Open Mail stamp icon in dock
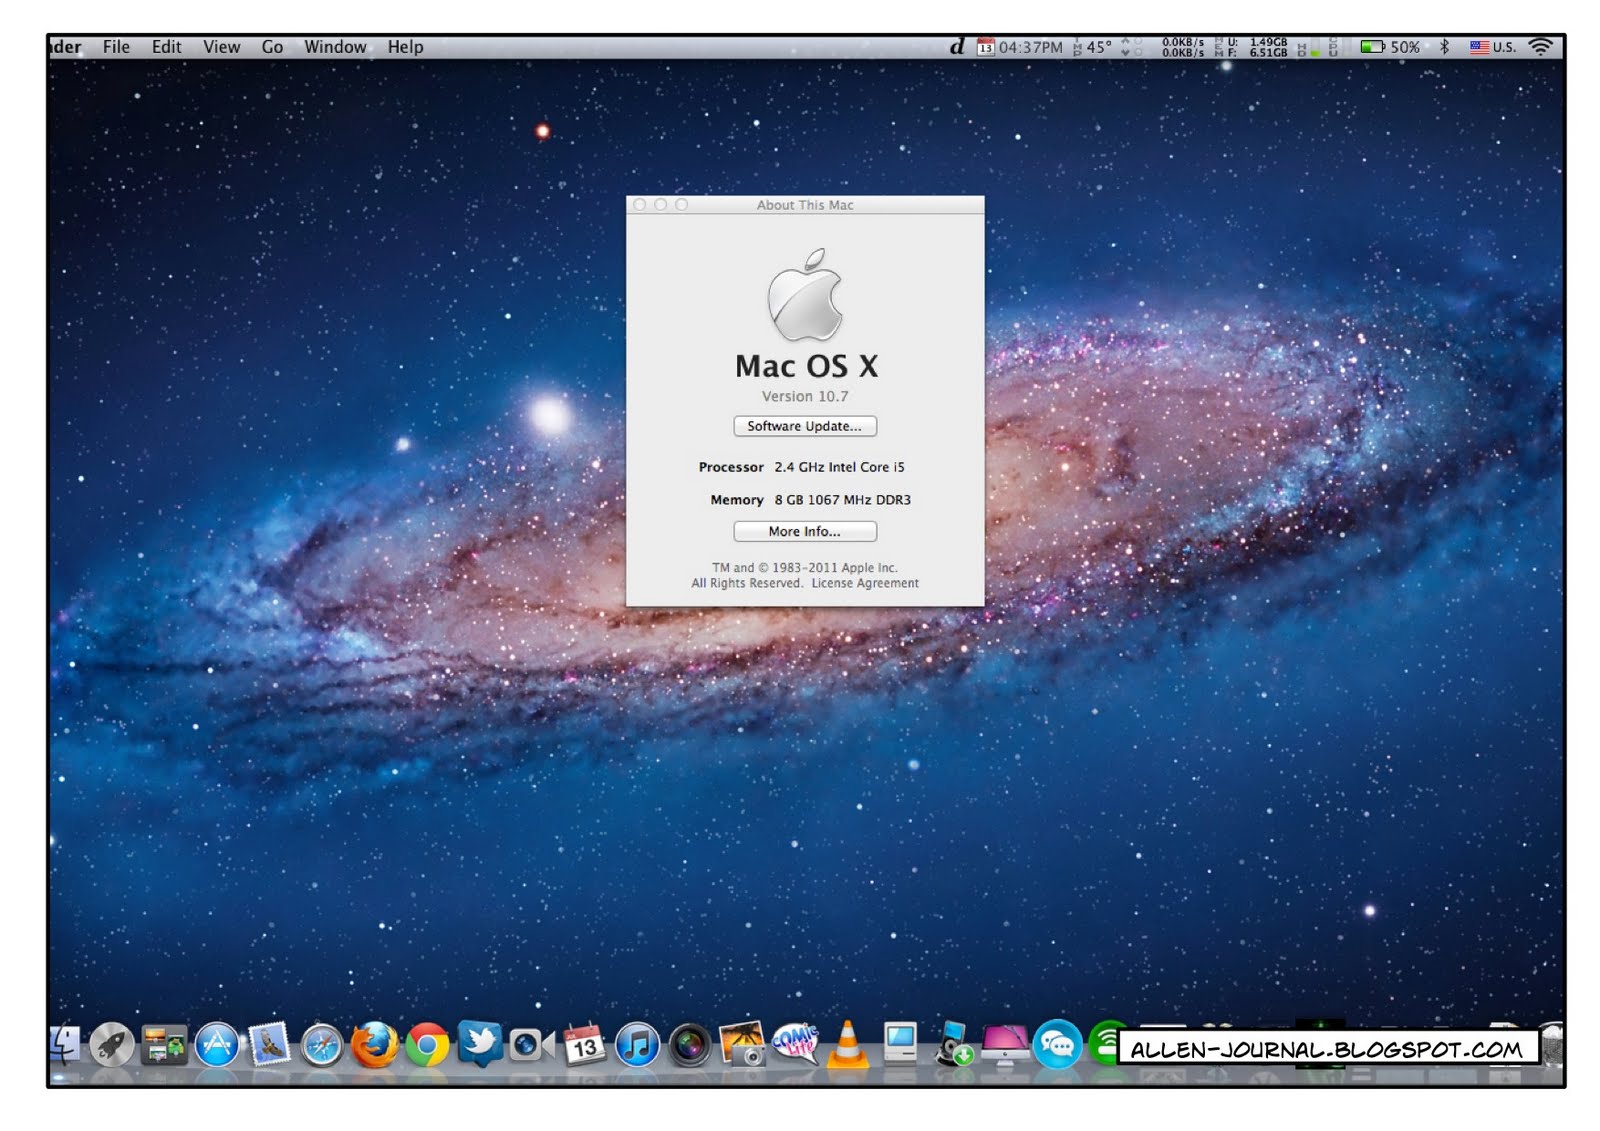 point(269,1045)
